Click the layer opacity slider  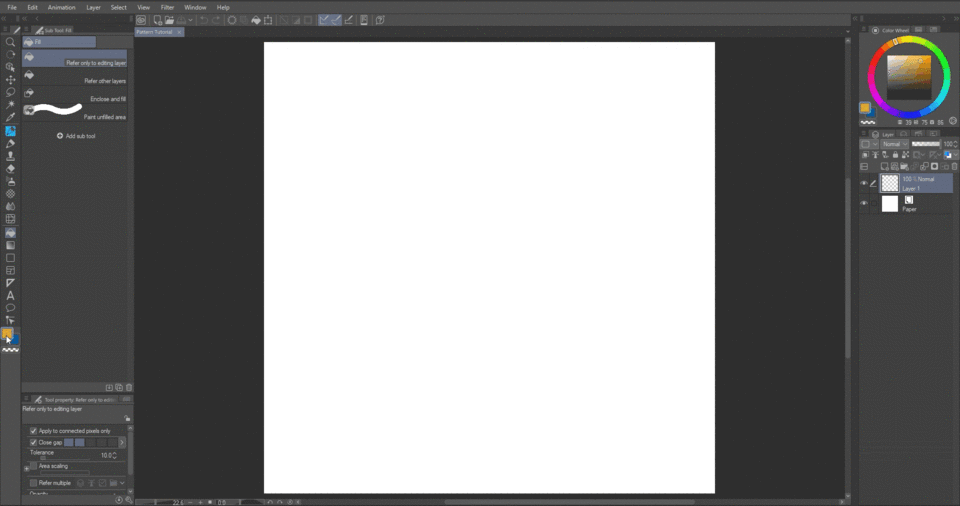click(926, 144)
